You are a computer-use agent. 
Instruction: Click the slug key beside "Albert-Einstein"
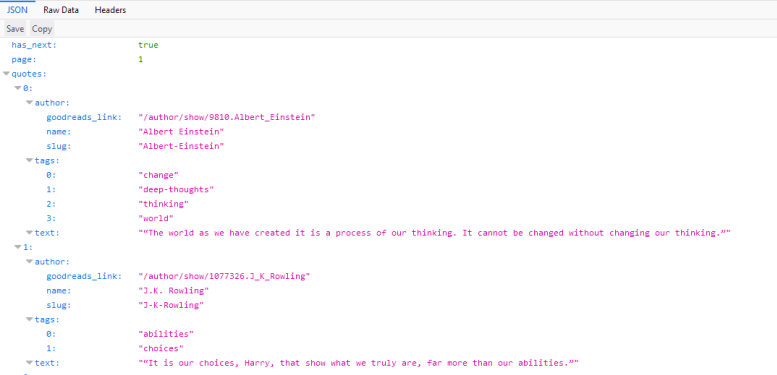coord(59,146)
